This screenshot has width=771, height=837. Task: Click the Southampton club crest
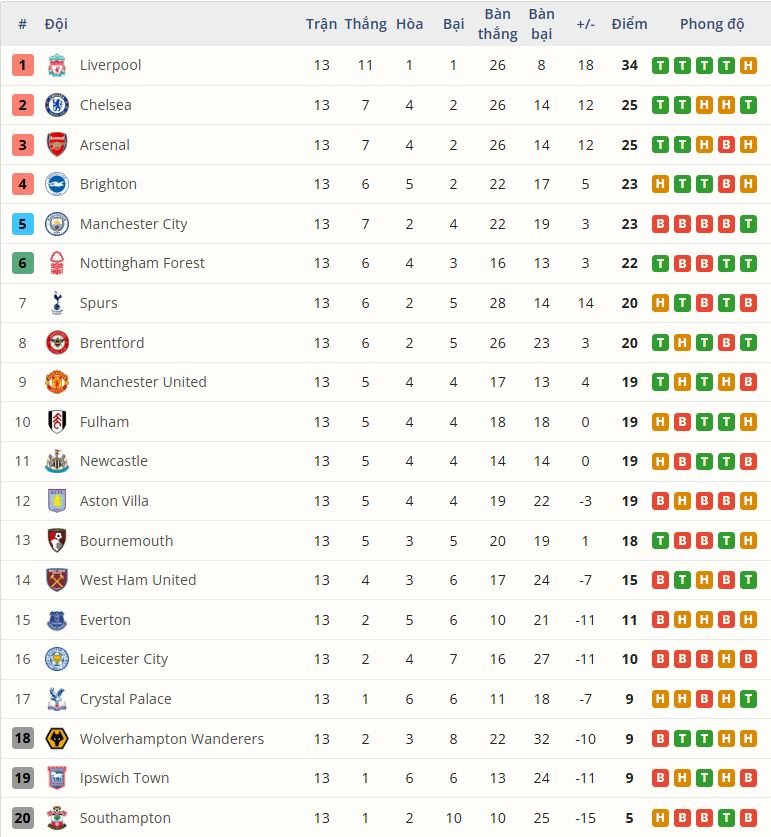pos(57,817)
